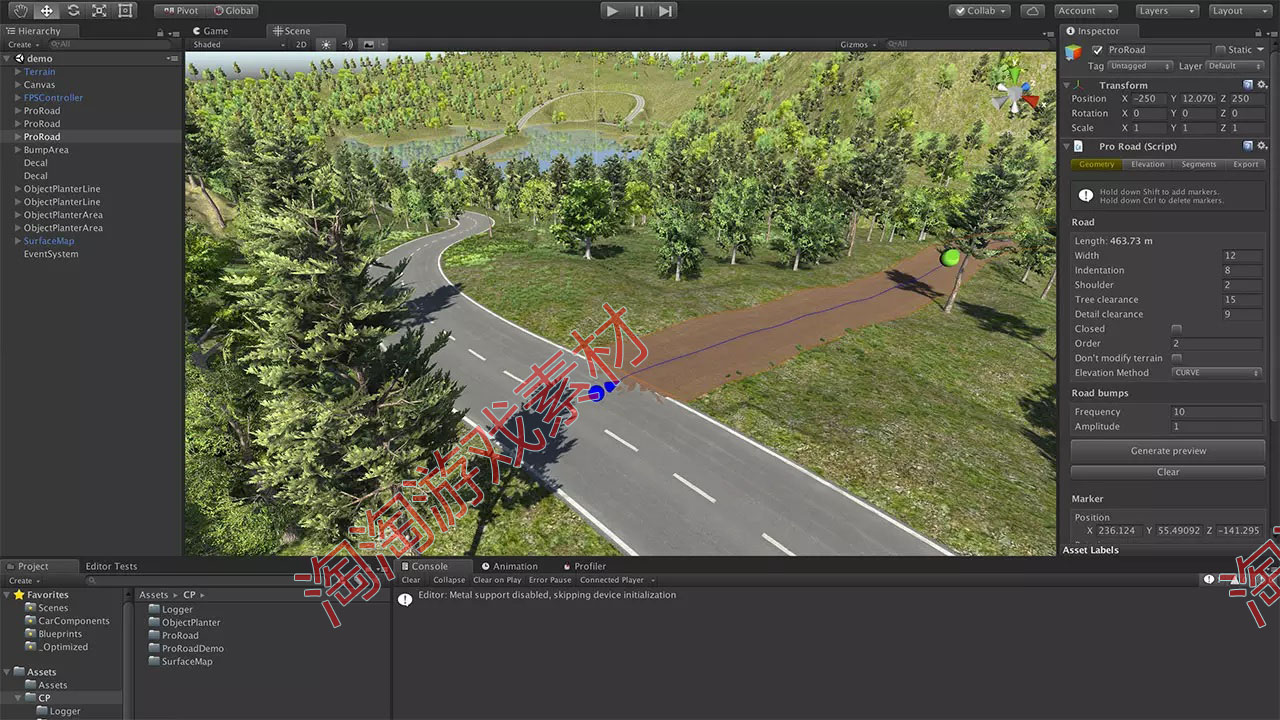This screenshot has width=1280, height=720.
Task: Expand the Terrain hierarchy item
Action: (18, 72)
